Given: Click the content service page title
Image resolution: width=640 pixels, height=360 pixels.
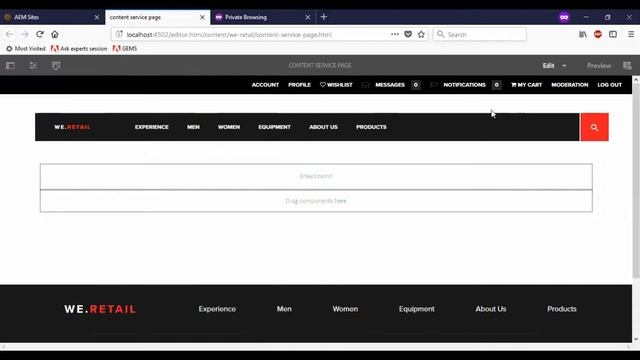Looking at the screenshot, I should click(x=320, y=65).
